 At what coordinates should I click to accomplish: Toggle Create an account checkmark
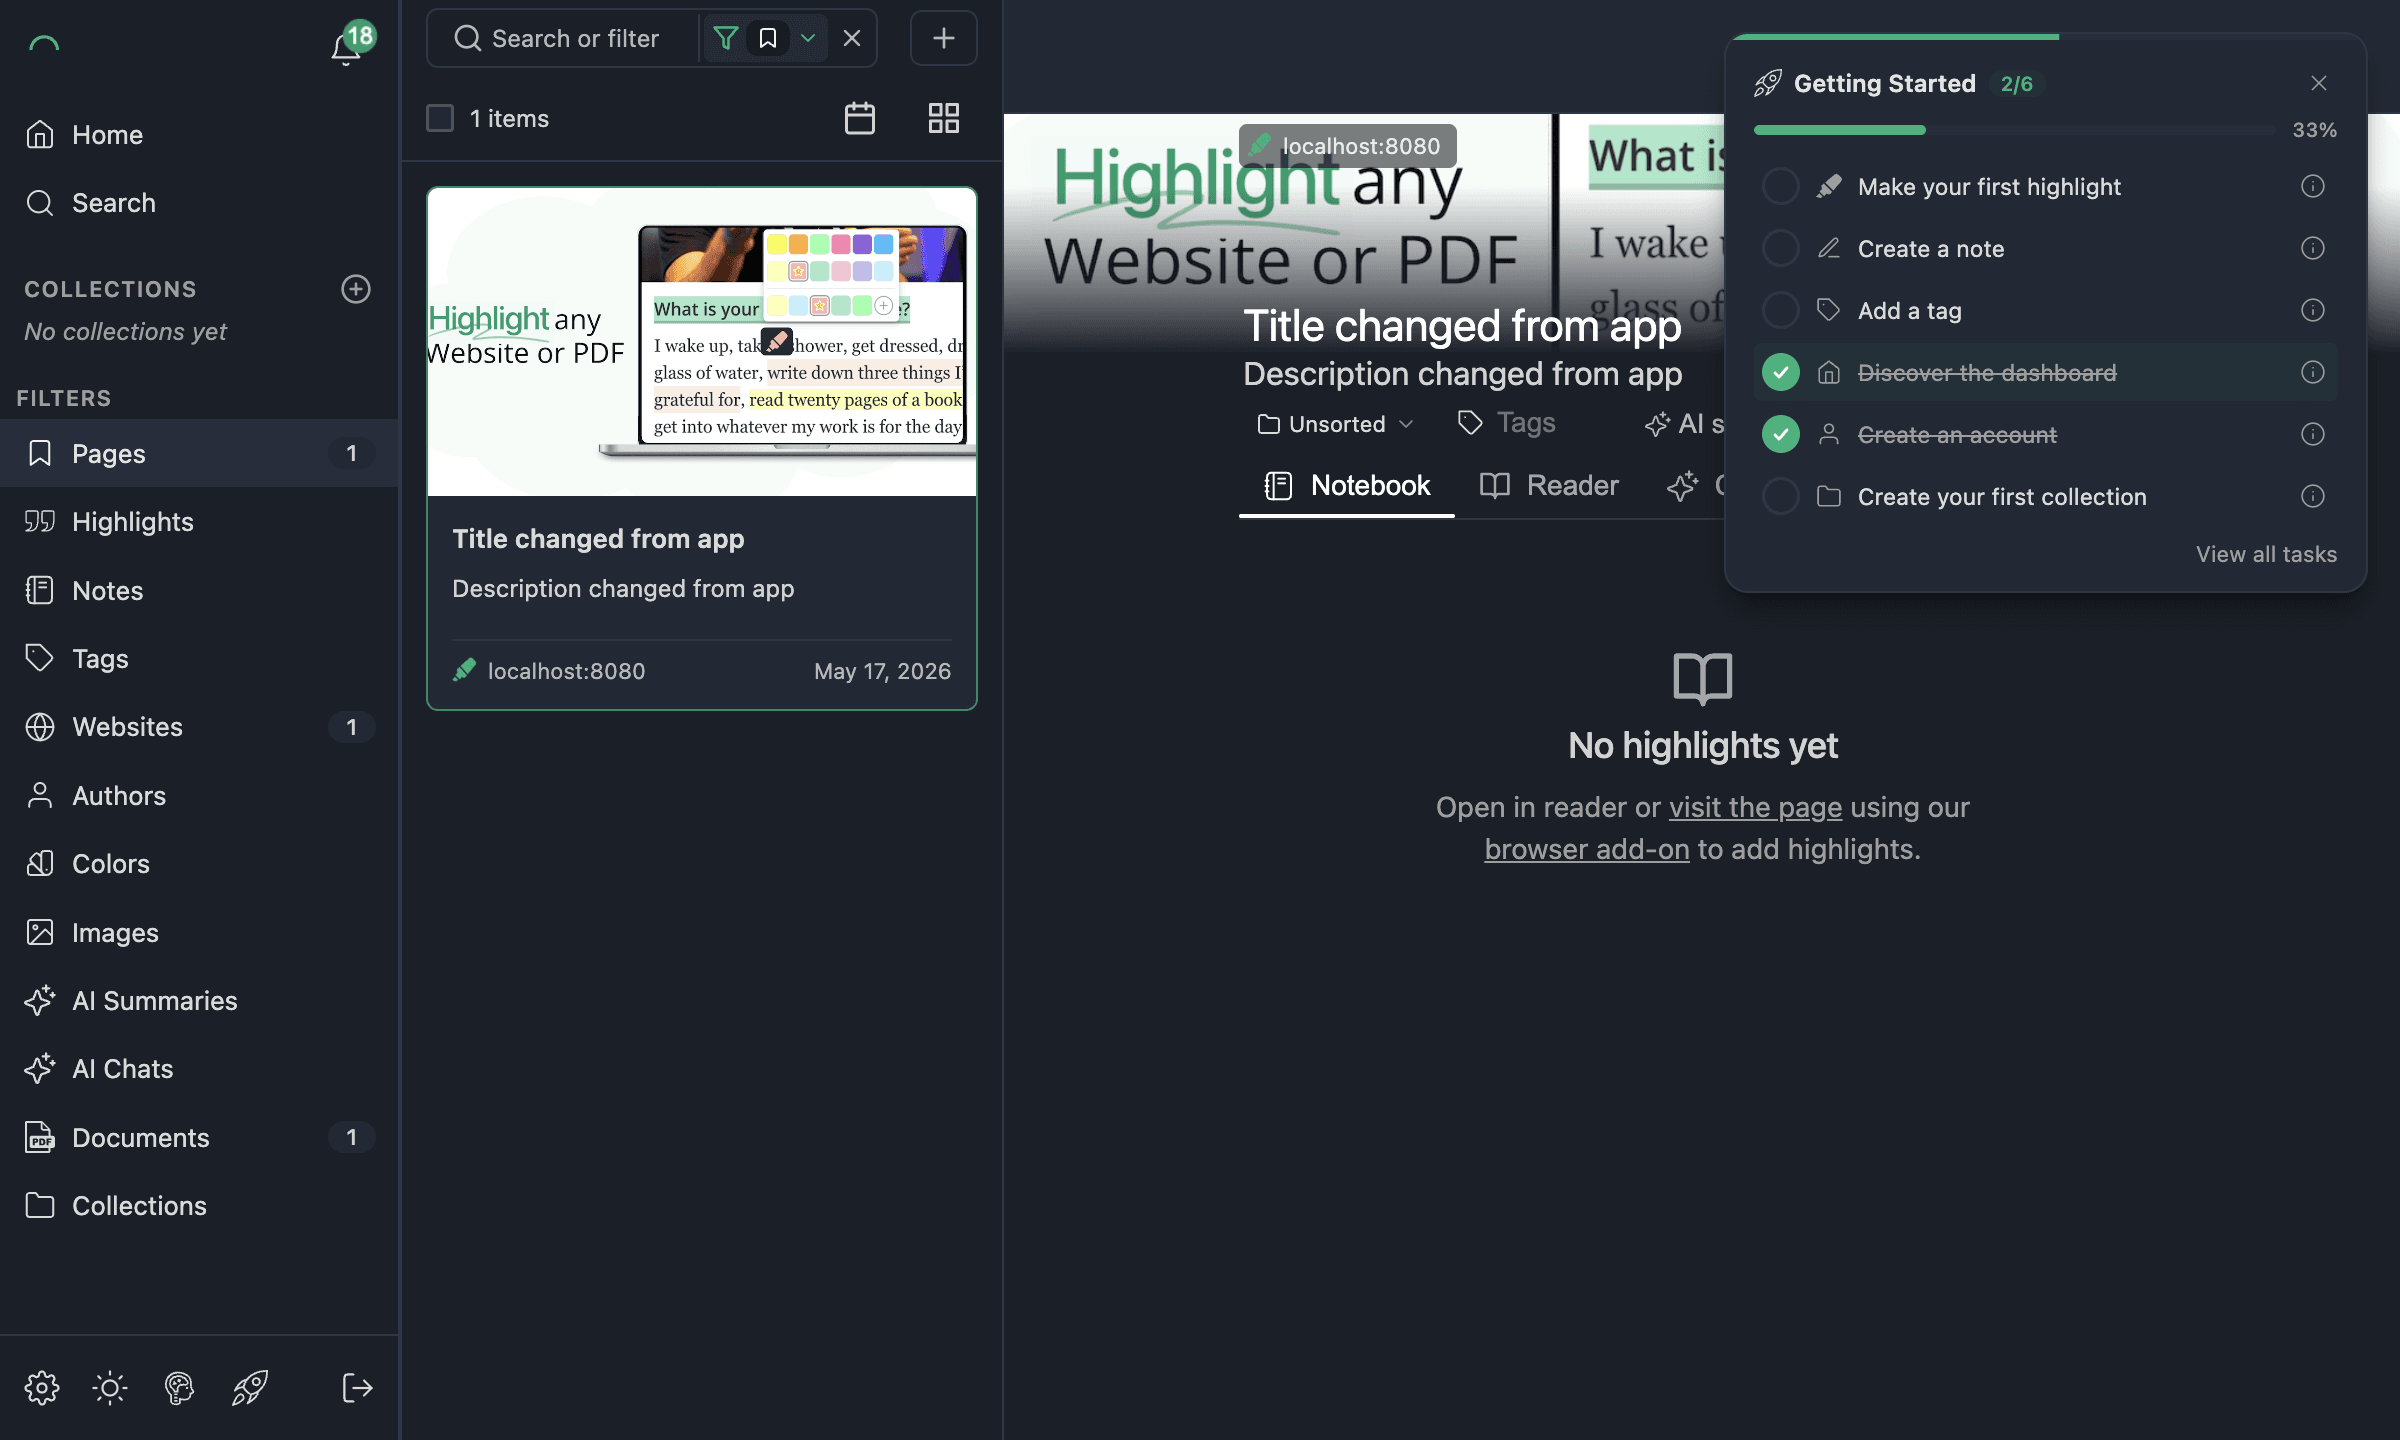pos(1780,434)
